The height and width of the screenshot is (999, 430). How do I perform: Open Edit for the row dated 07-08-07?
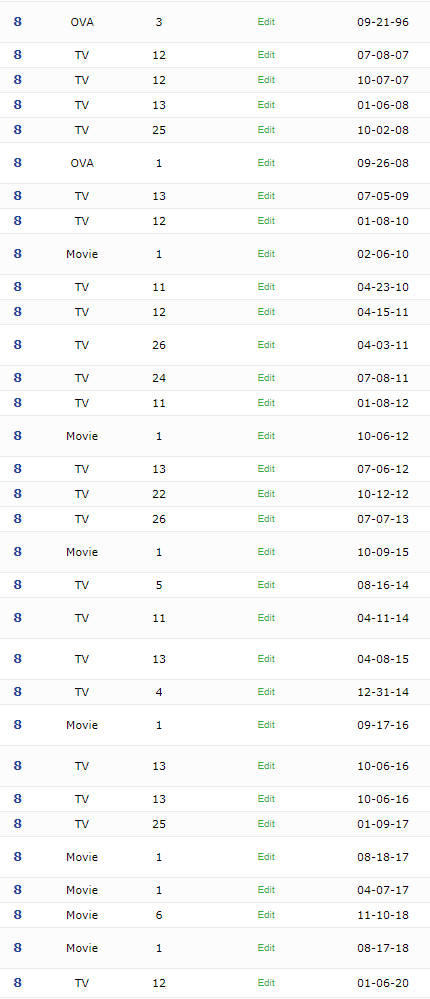click(266, 55)
